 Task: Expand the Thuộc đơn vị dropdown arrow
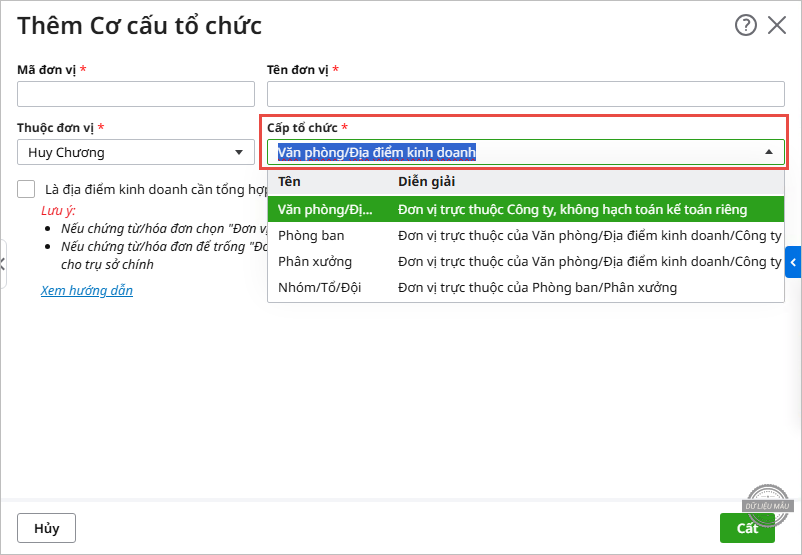[238, 153]
